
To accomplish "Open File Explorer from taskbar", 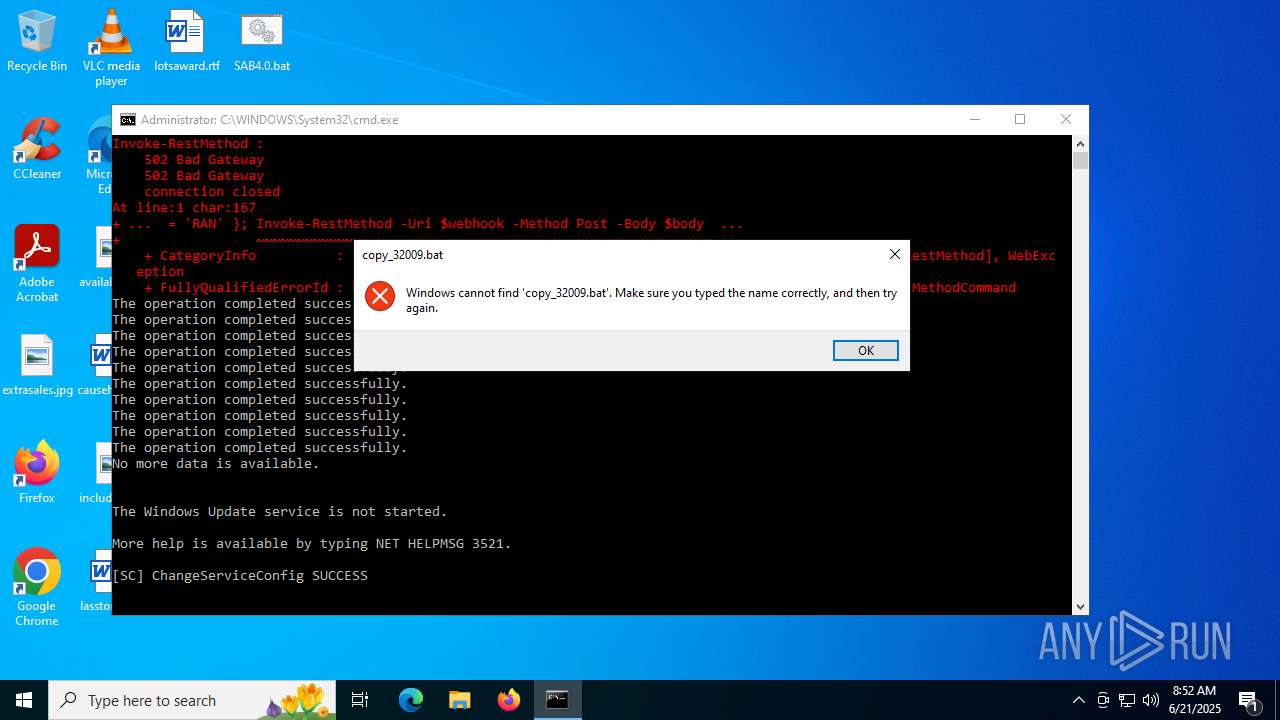I will [460, 700].
